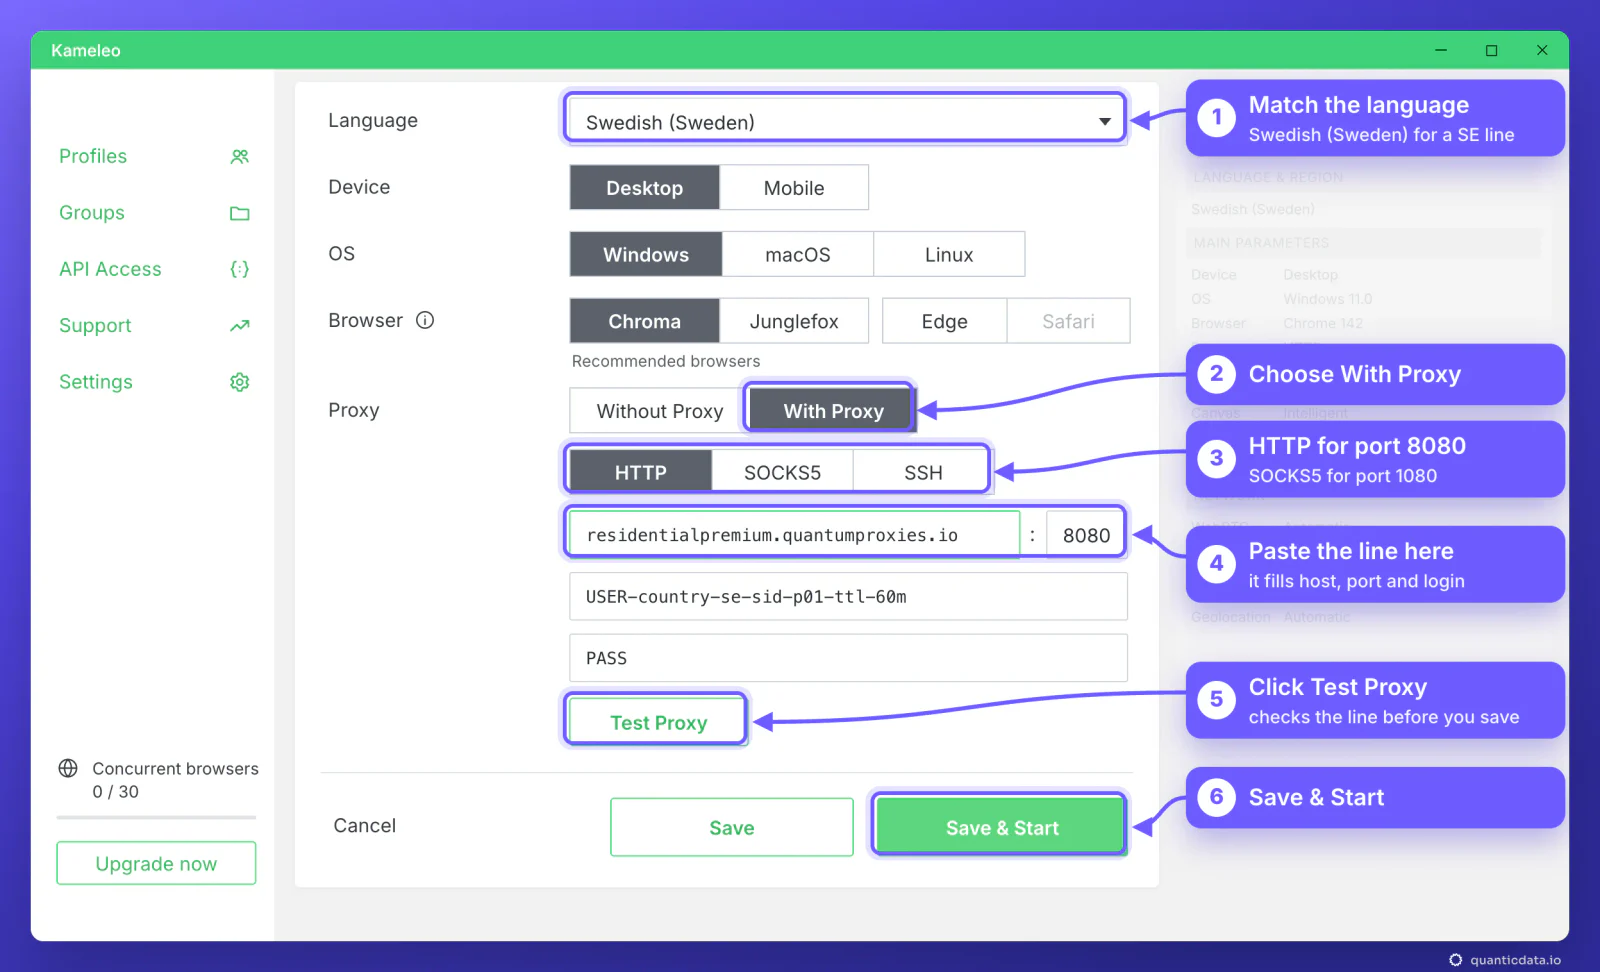Close the Kameleo window

click(1542, 50)
